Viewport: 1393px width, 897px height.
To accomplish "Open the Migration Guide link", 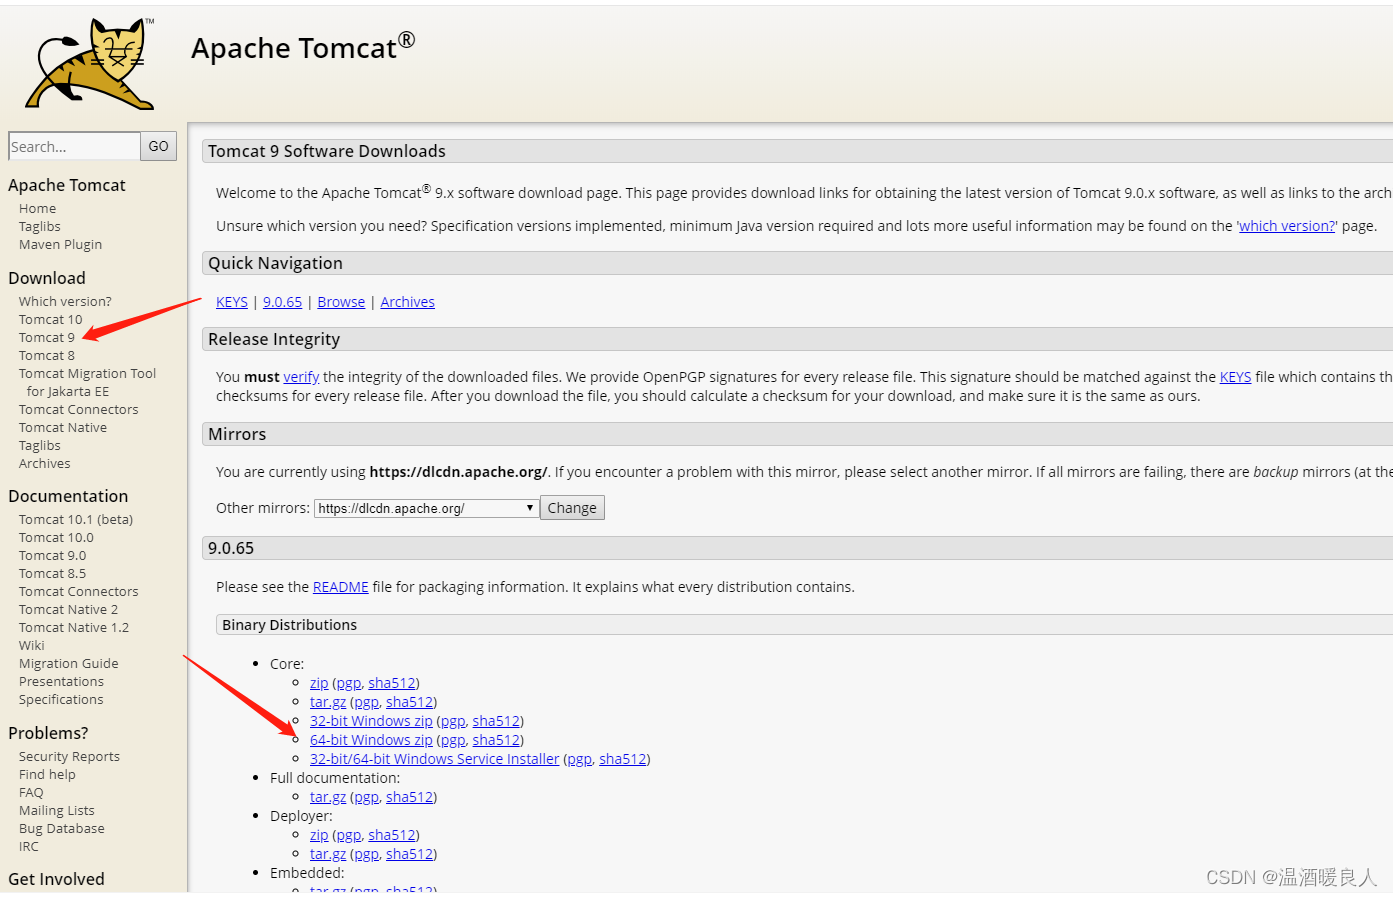I will click(x=69, y=664).
